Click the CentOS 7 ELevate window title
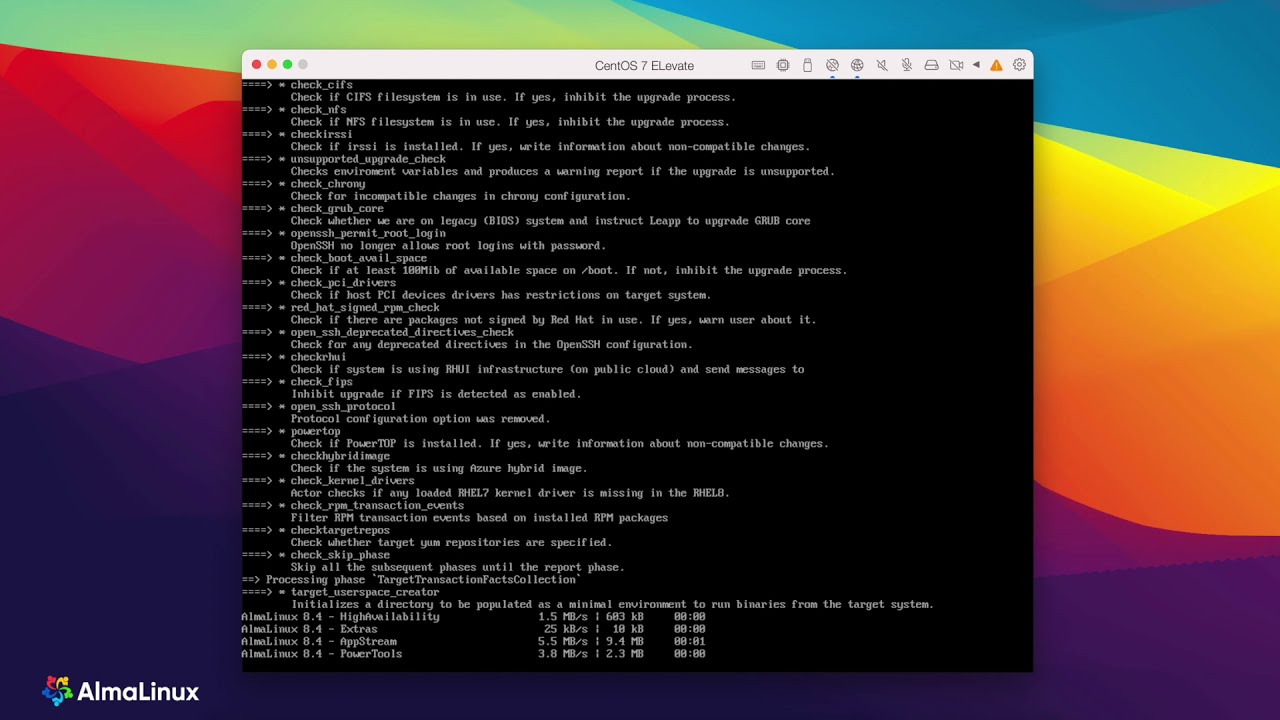 (644, 66)
